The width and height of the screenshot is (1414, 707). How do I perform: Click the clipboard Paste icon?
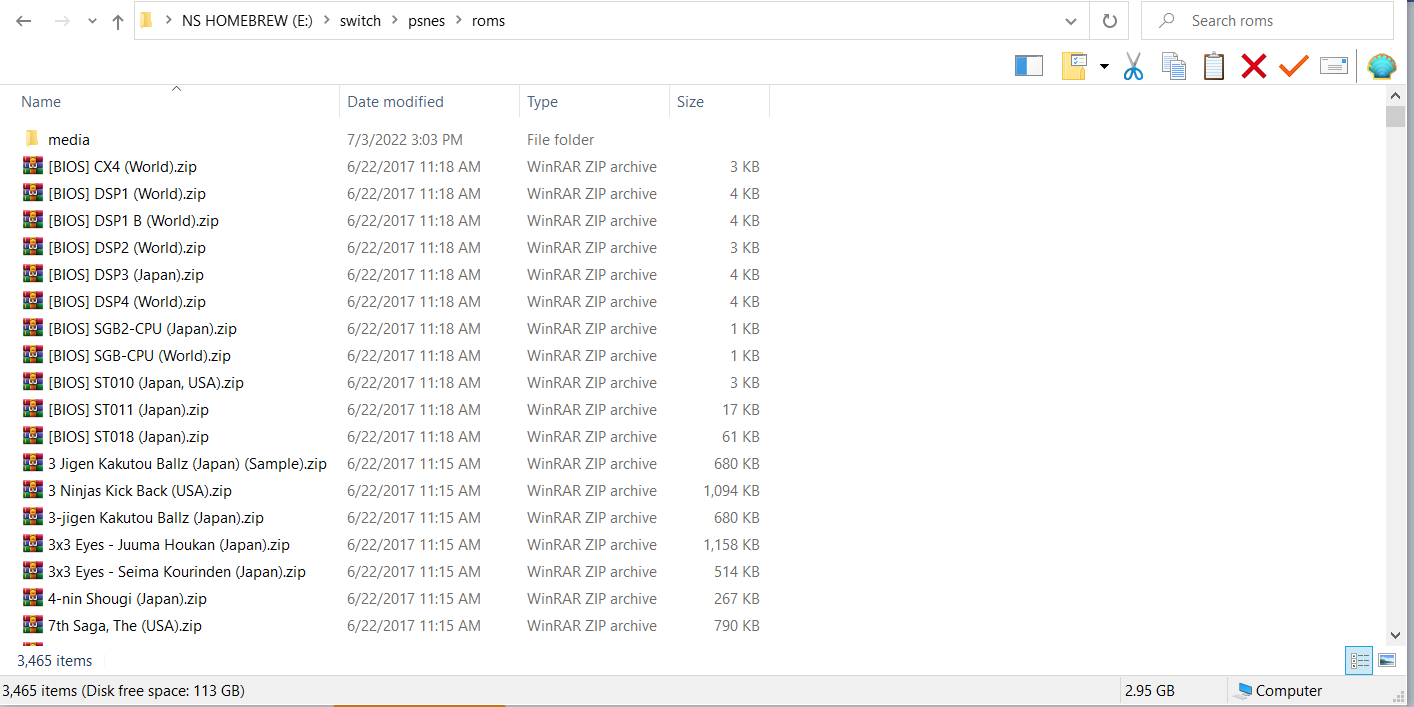(1214, 66)
